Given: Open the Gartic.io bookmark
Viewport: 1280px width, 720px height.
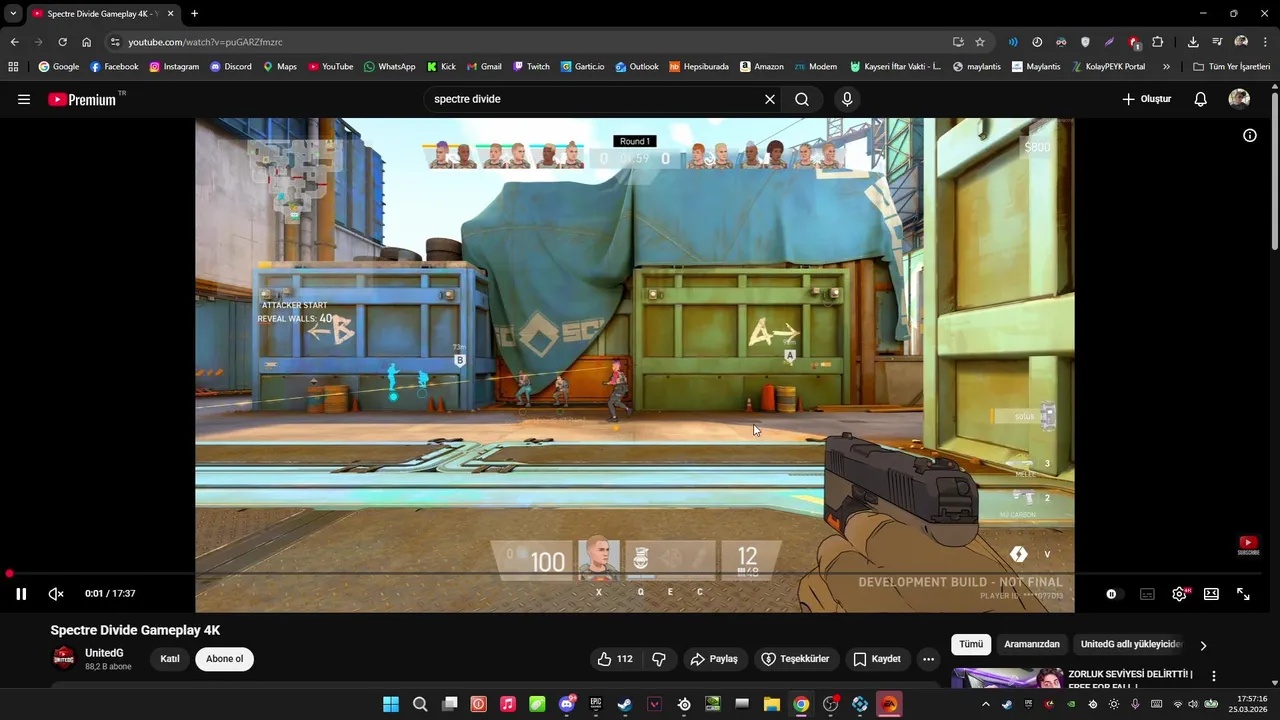Looking at the screenshot, I should (x=582, y=67).
